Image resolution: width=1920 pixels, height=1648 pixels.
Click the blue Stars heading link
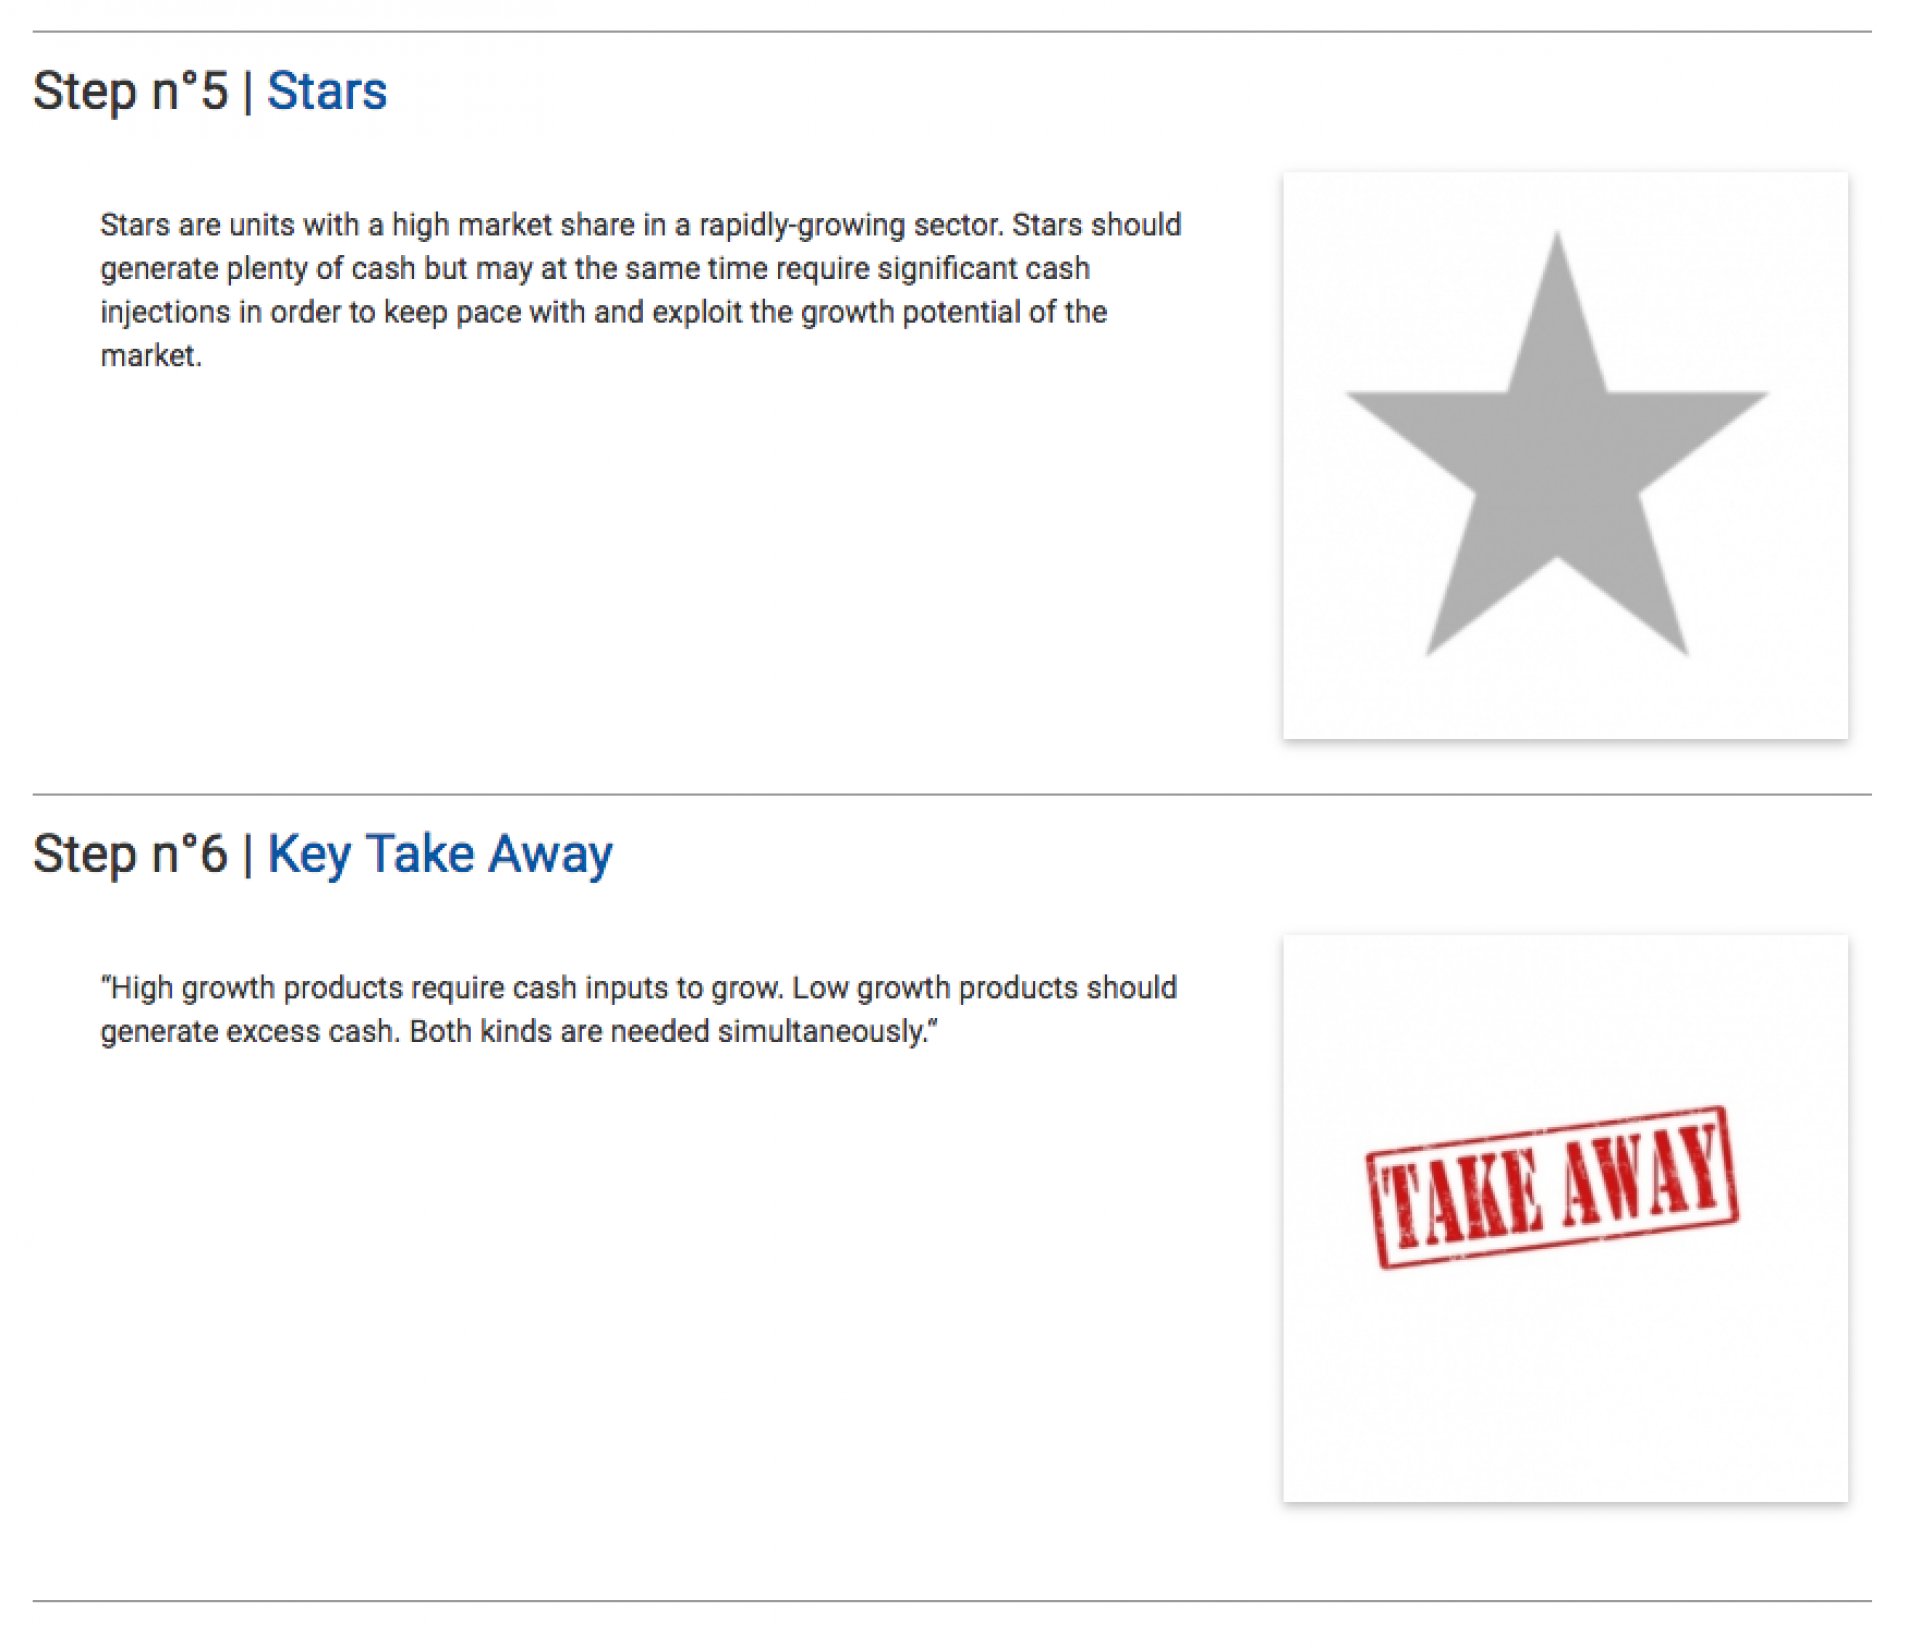click(327, 91)
